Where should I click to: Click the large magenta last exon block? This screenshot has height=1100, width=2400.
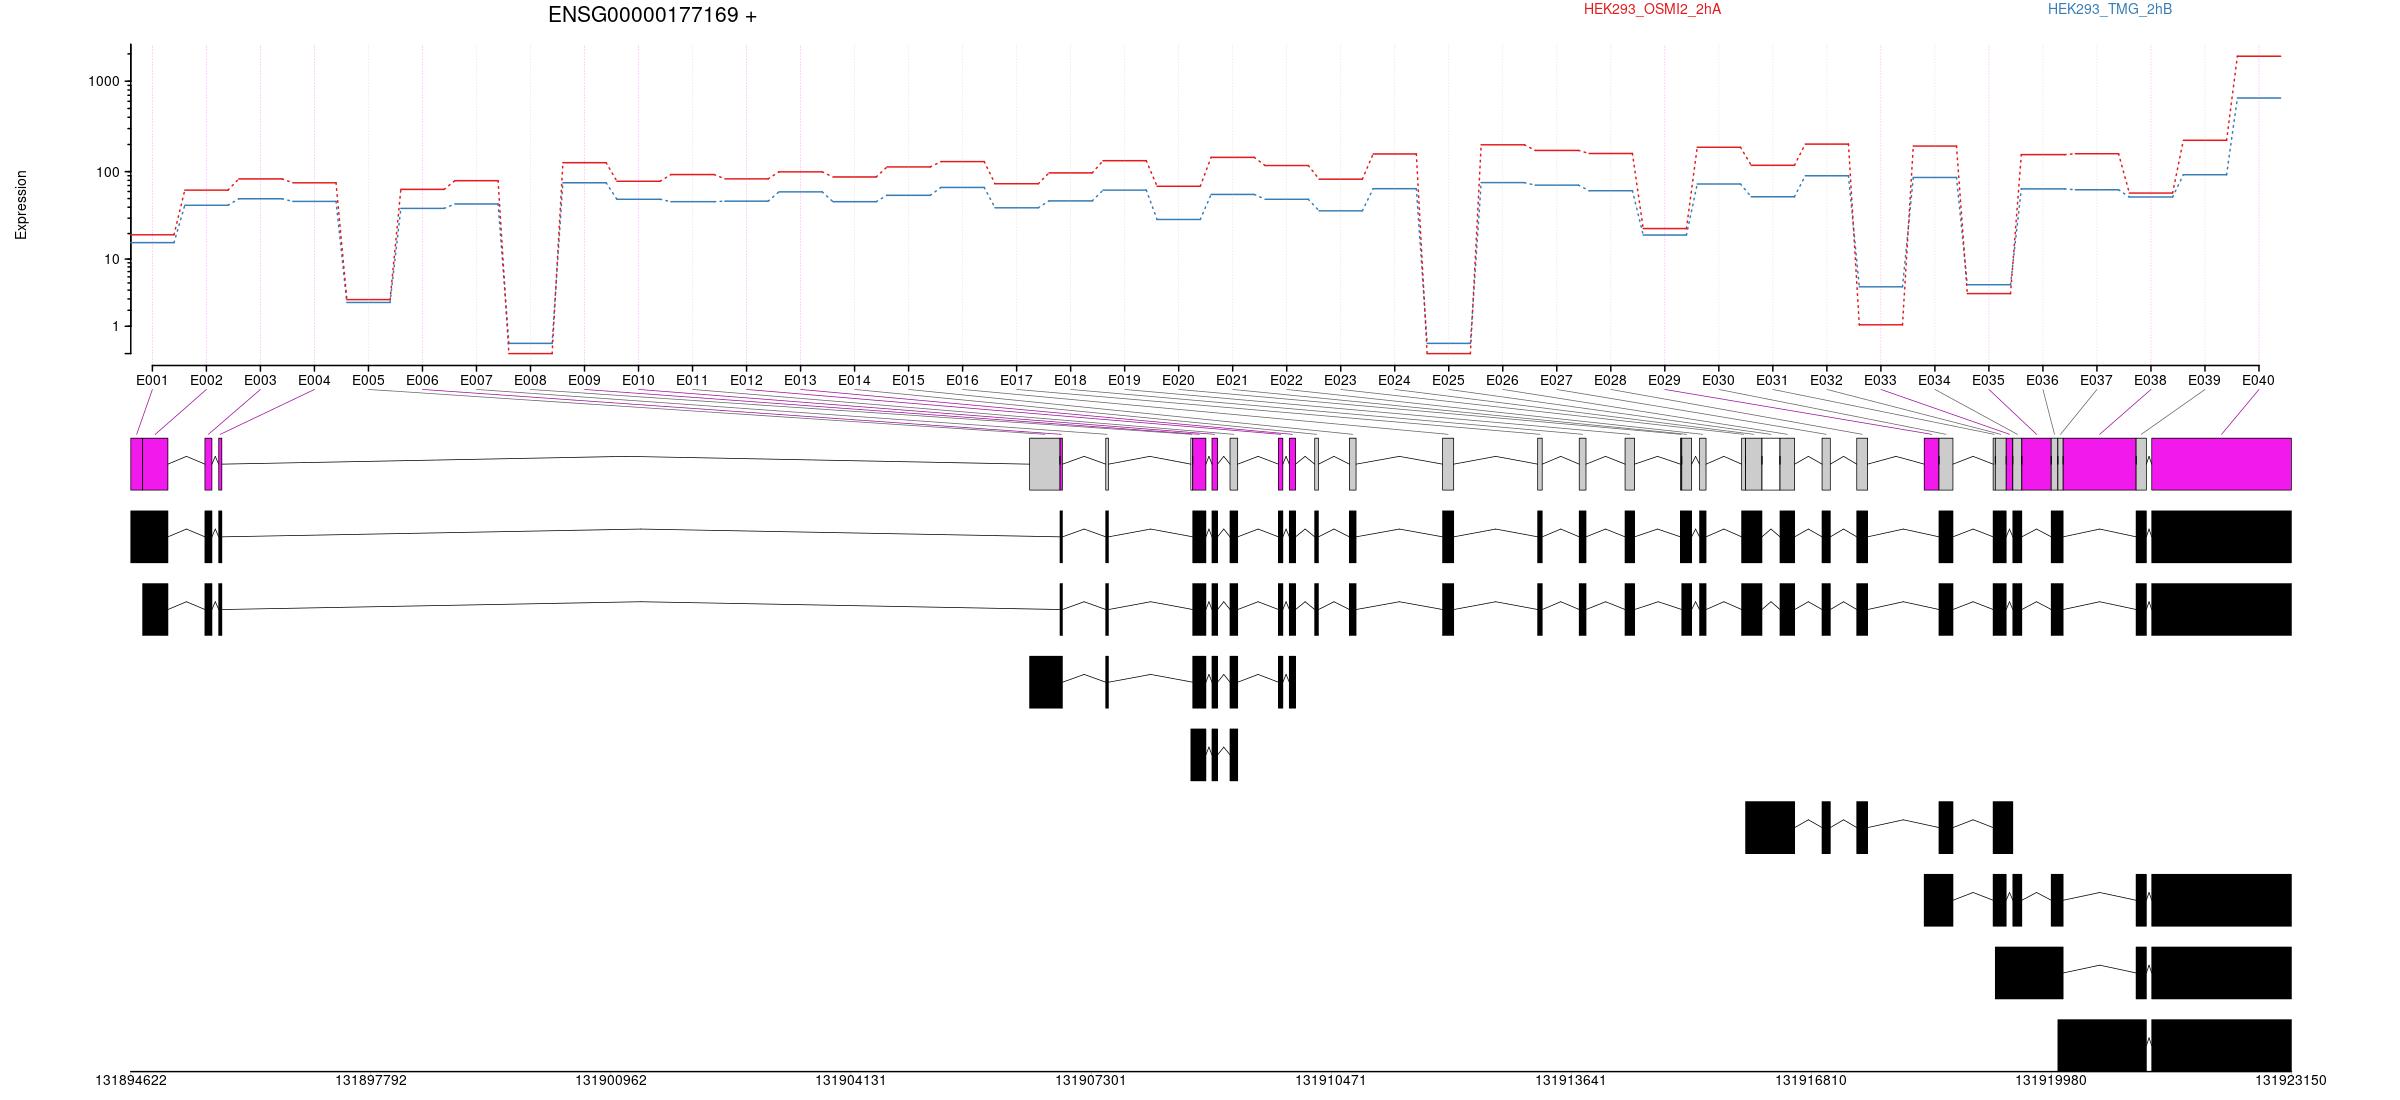point(2221,464)
